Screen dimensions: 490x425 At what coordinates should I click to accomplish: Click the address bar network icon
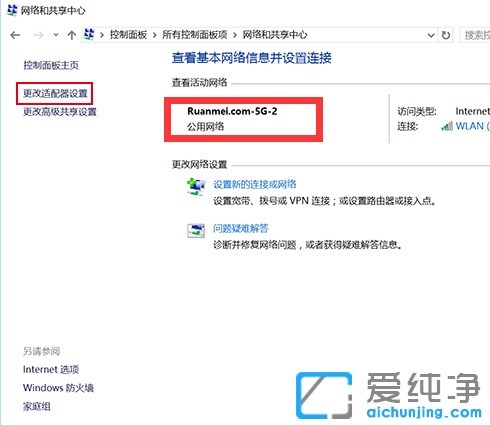pos(89,34)
